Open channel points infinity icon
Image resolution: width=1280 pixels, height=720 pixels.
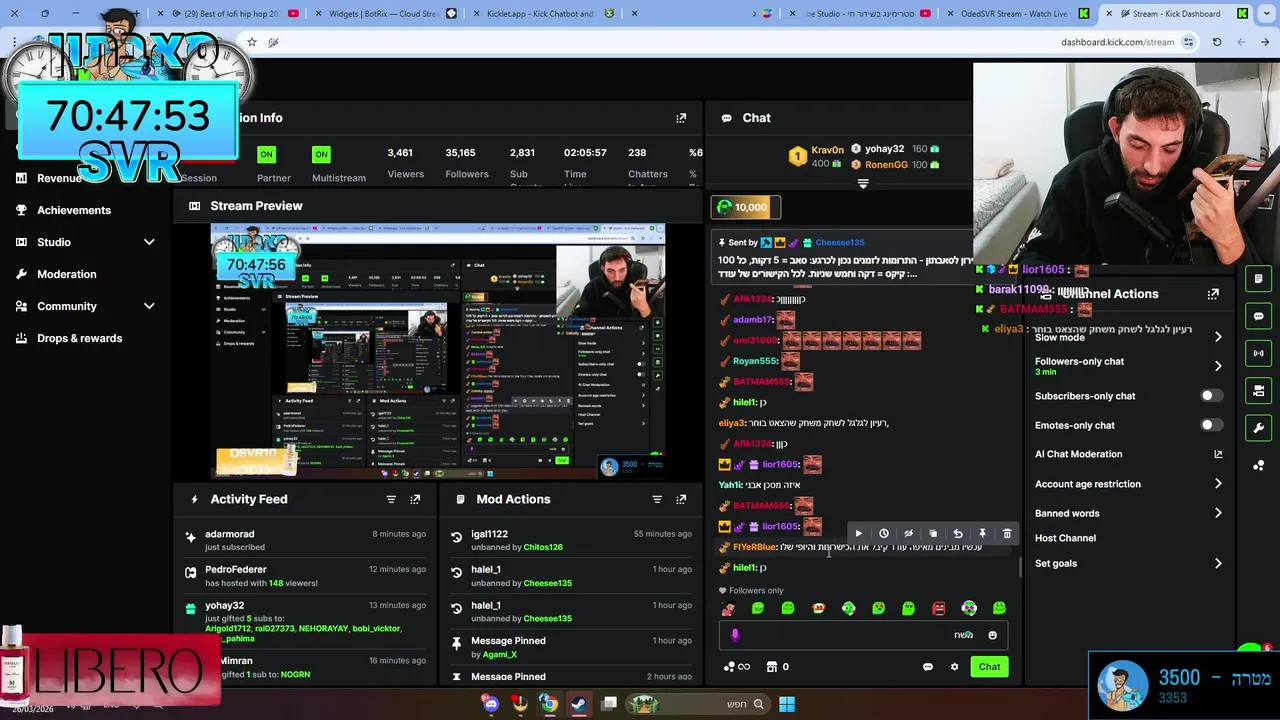[743, 667]
